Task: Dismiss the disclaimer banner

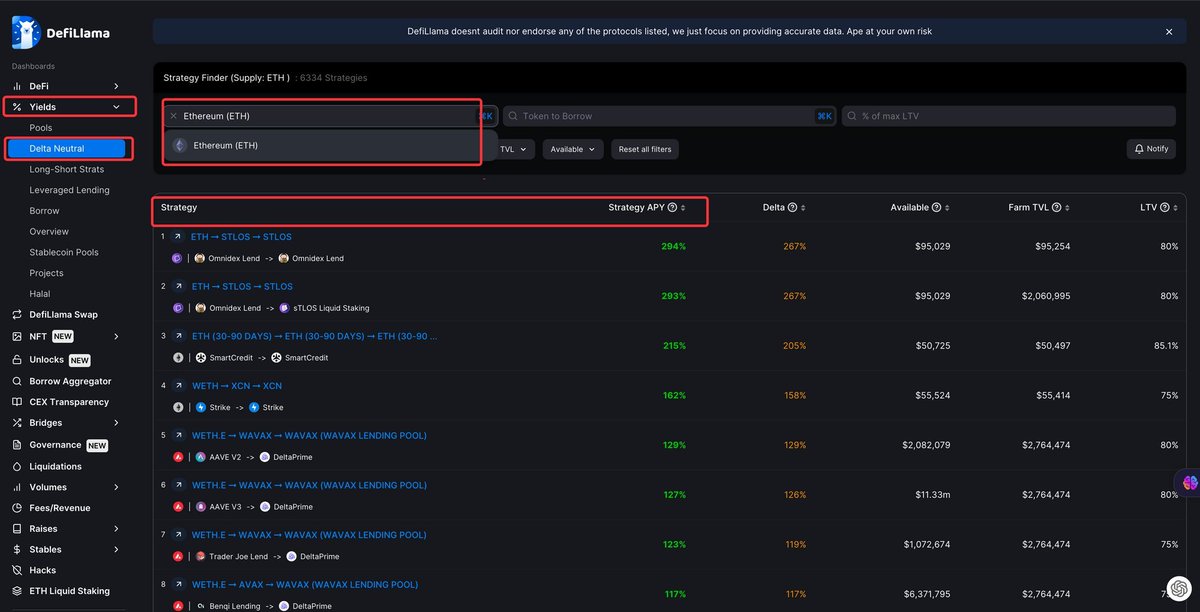Action: 1169,32
